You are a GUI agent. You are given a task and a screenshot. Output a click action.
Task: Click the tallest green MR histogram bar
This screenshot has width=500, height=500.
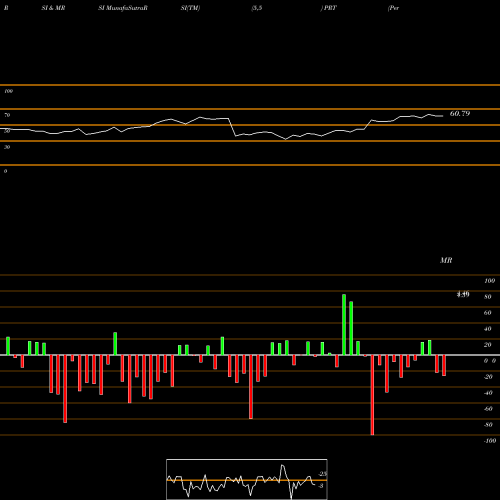click(x=344, y=324)
